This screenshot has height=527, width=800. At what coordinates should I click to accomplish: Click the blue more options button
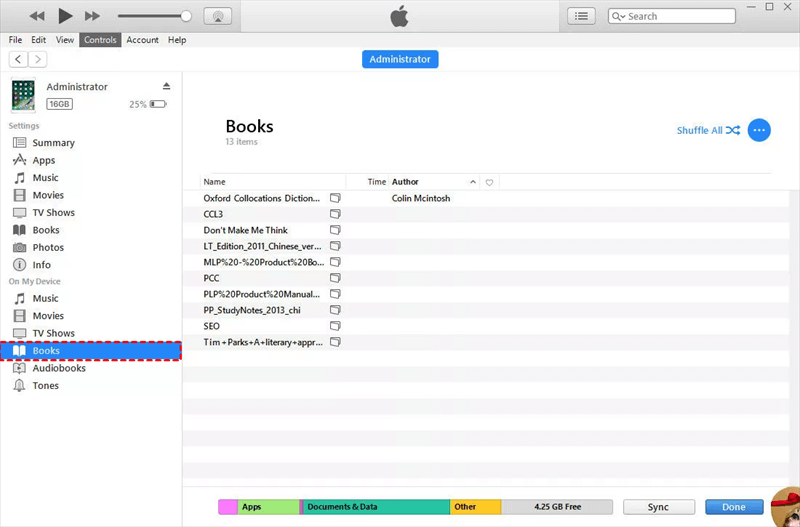click(759, 130)
